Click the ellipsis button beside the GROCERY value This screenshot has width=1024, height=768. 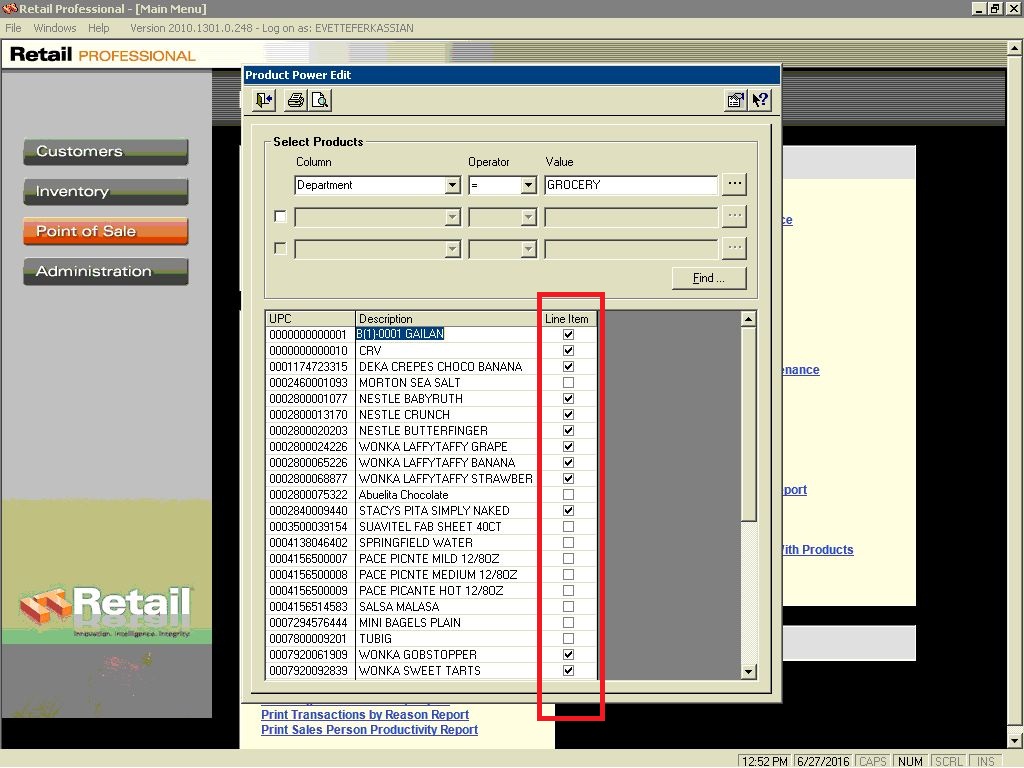734,185
